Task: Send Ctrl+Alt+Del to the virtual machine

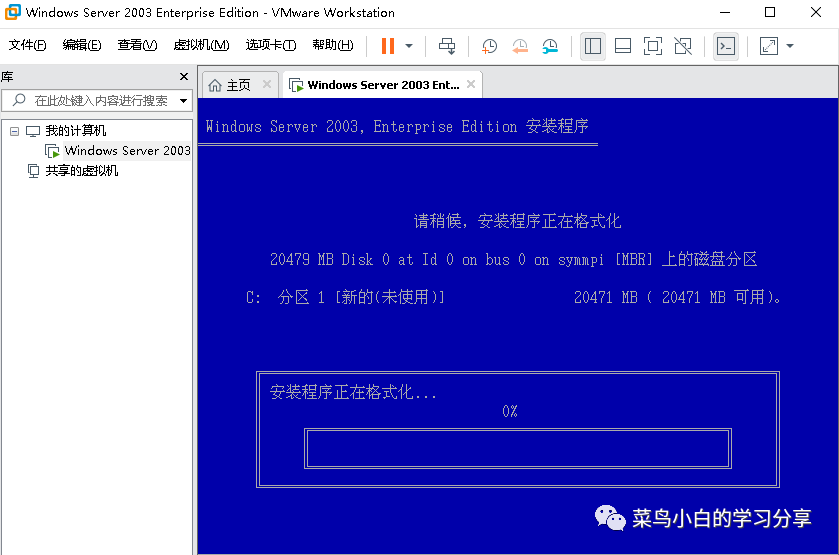Action: 447,46
